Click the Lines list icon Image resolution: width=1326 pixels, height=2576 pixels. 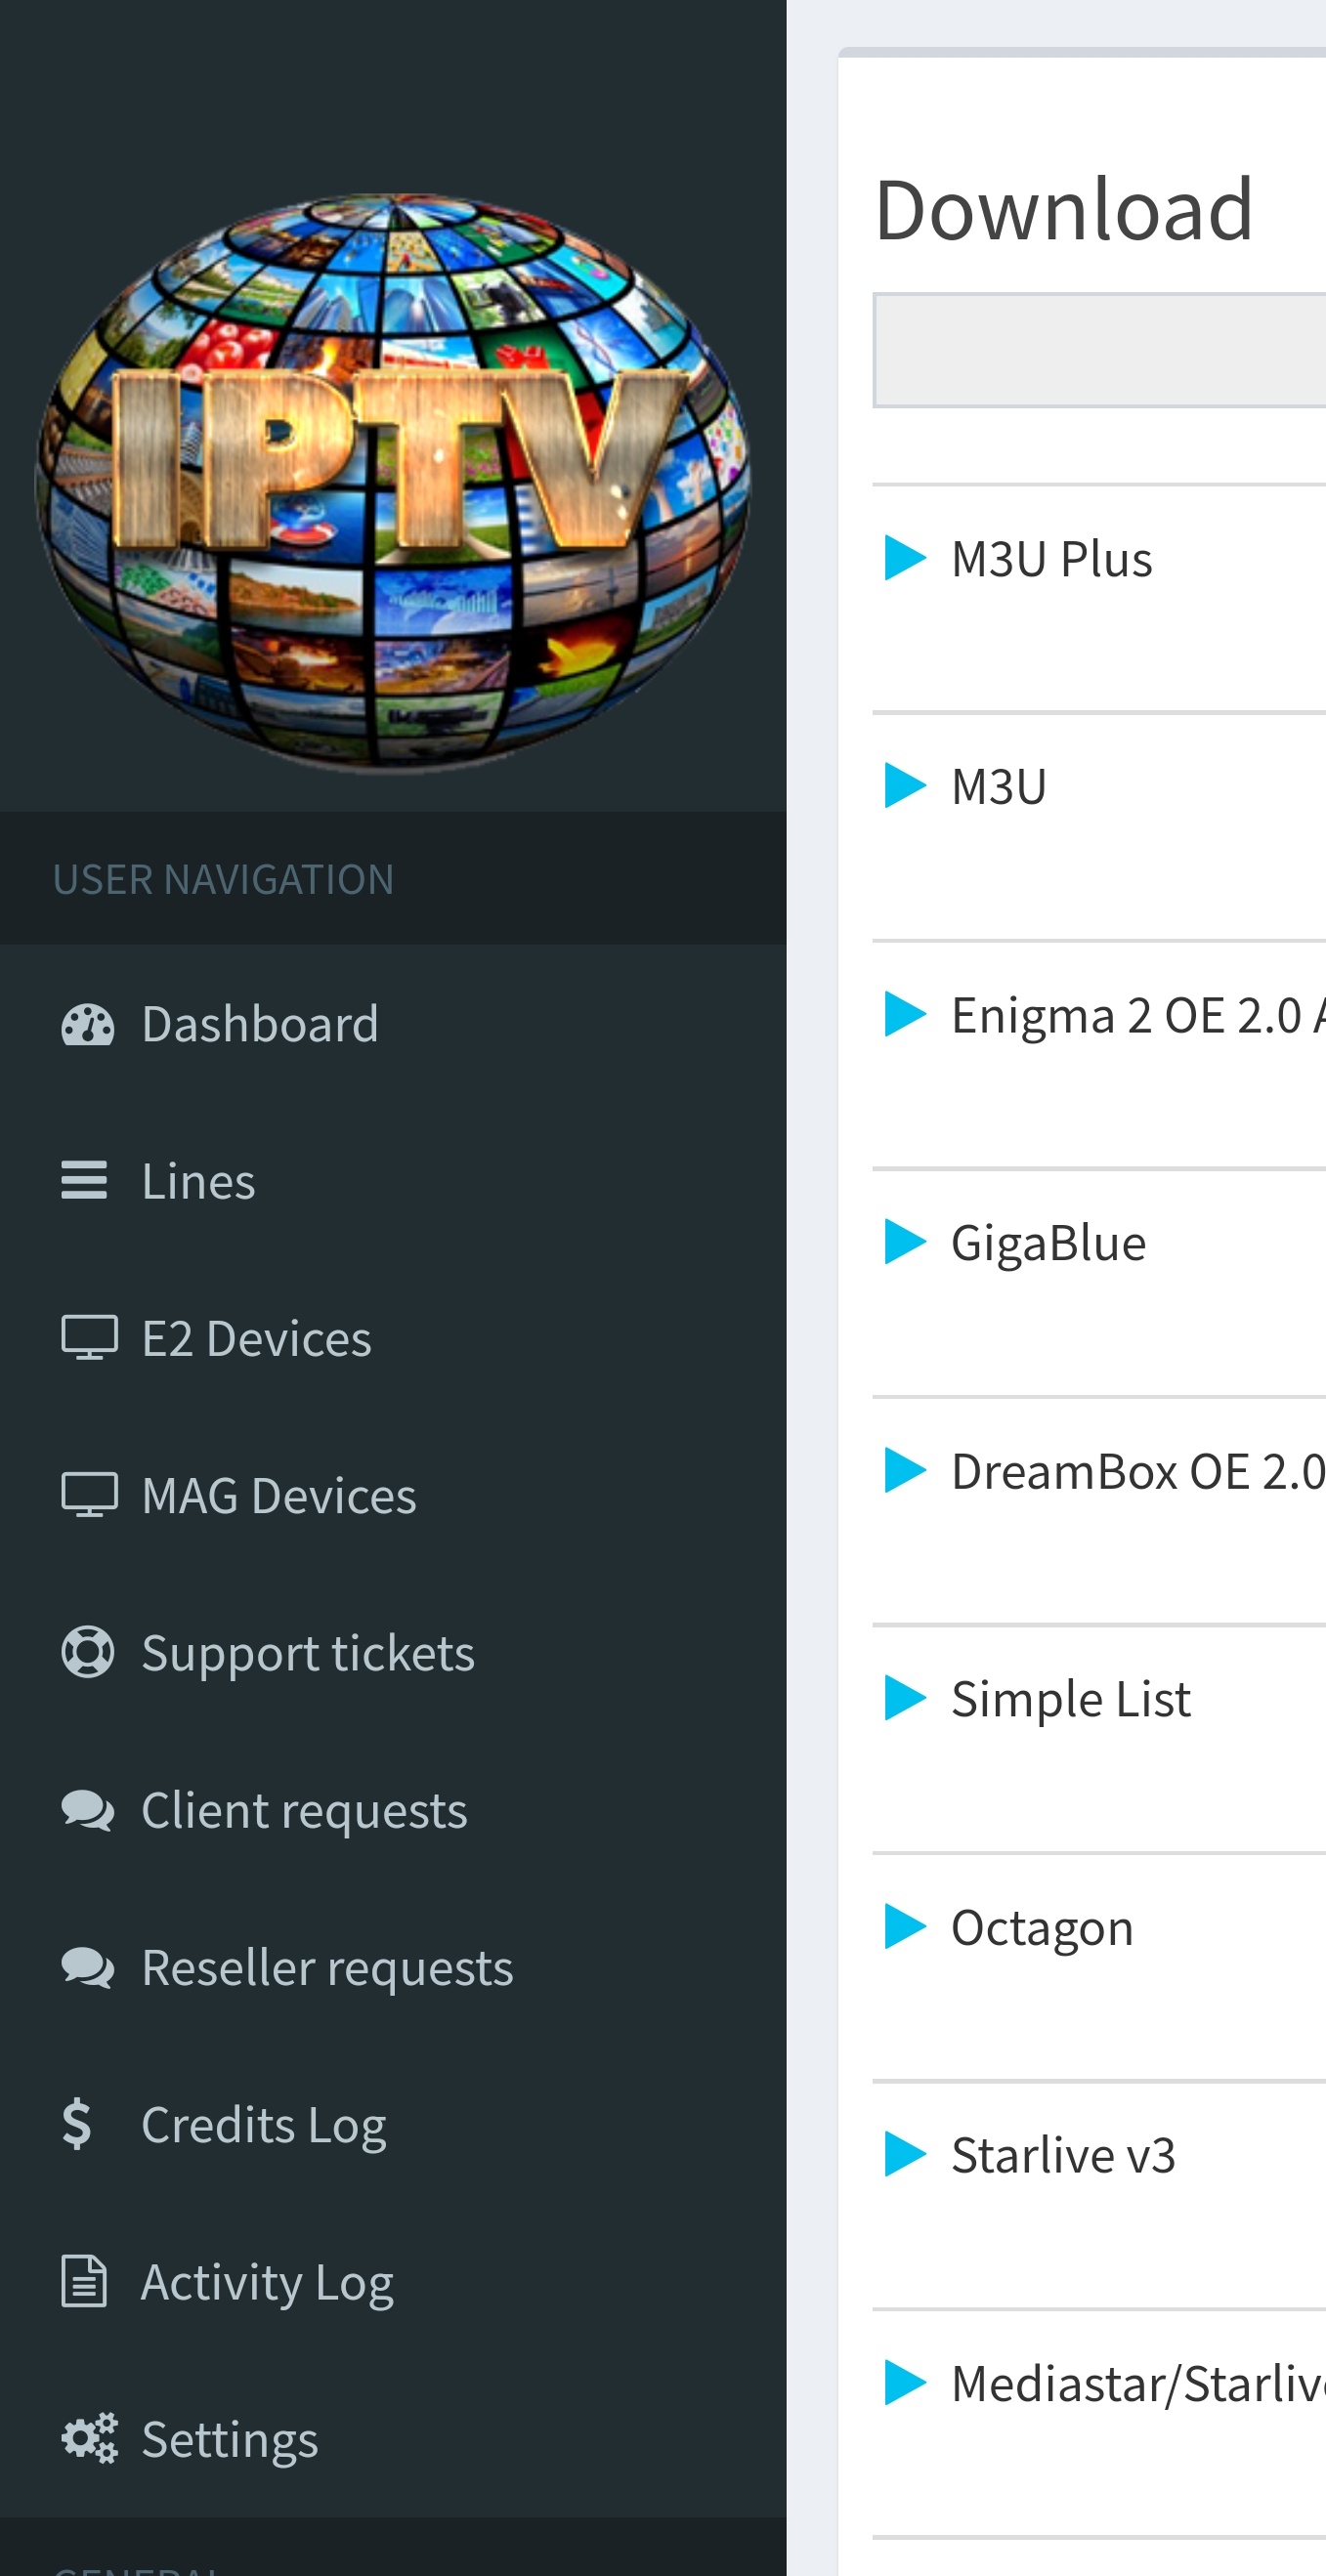click(x=84, y=1181)
